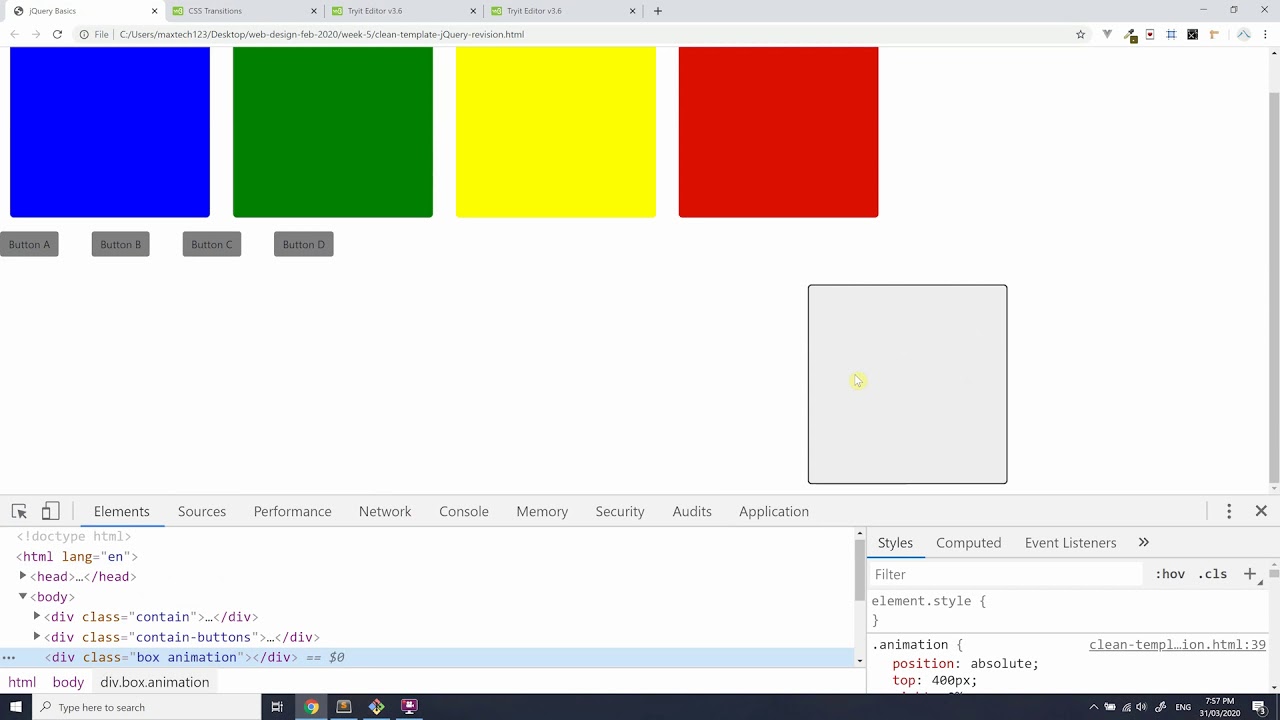The width and height of the screenshot is (1280, 720).
Task: Open the Vue devtools extension icon
Action: [1107, 34]
